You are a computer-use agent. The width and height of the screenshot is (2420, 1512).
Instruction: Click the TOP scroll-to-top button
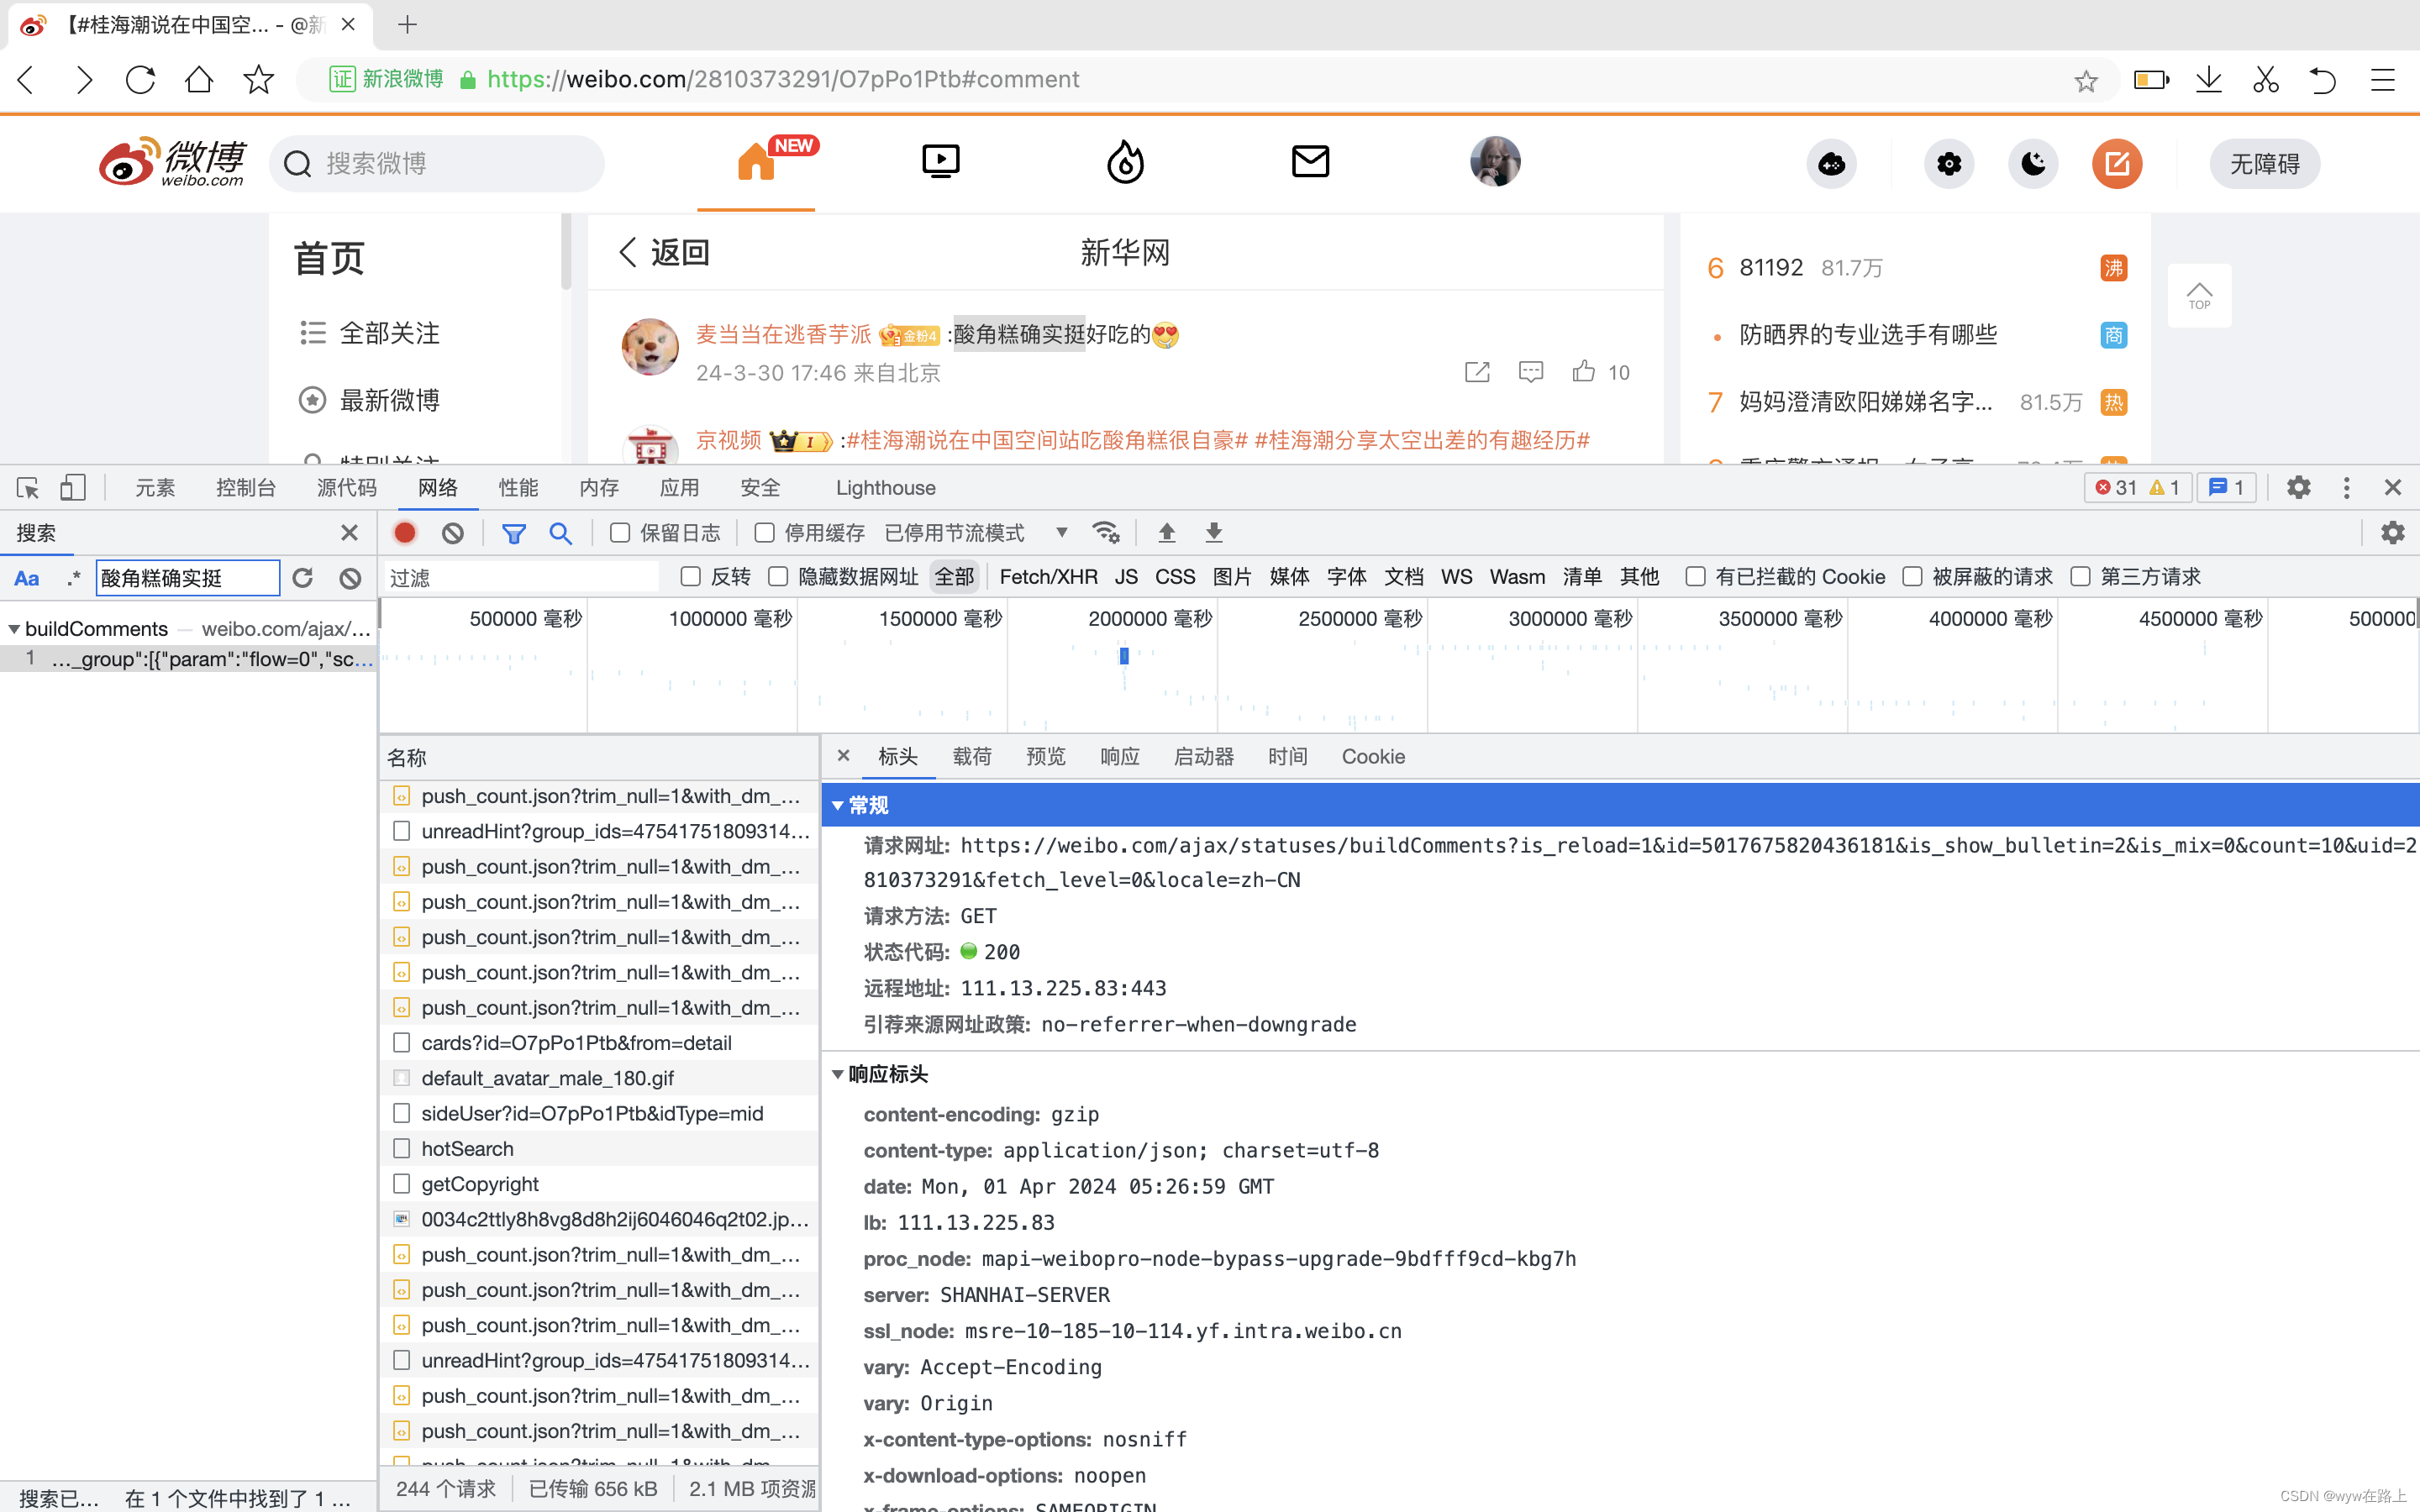[2199, 295]
